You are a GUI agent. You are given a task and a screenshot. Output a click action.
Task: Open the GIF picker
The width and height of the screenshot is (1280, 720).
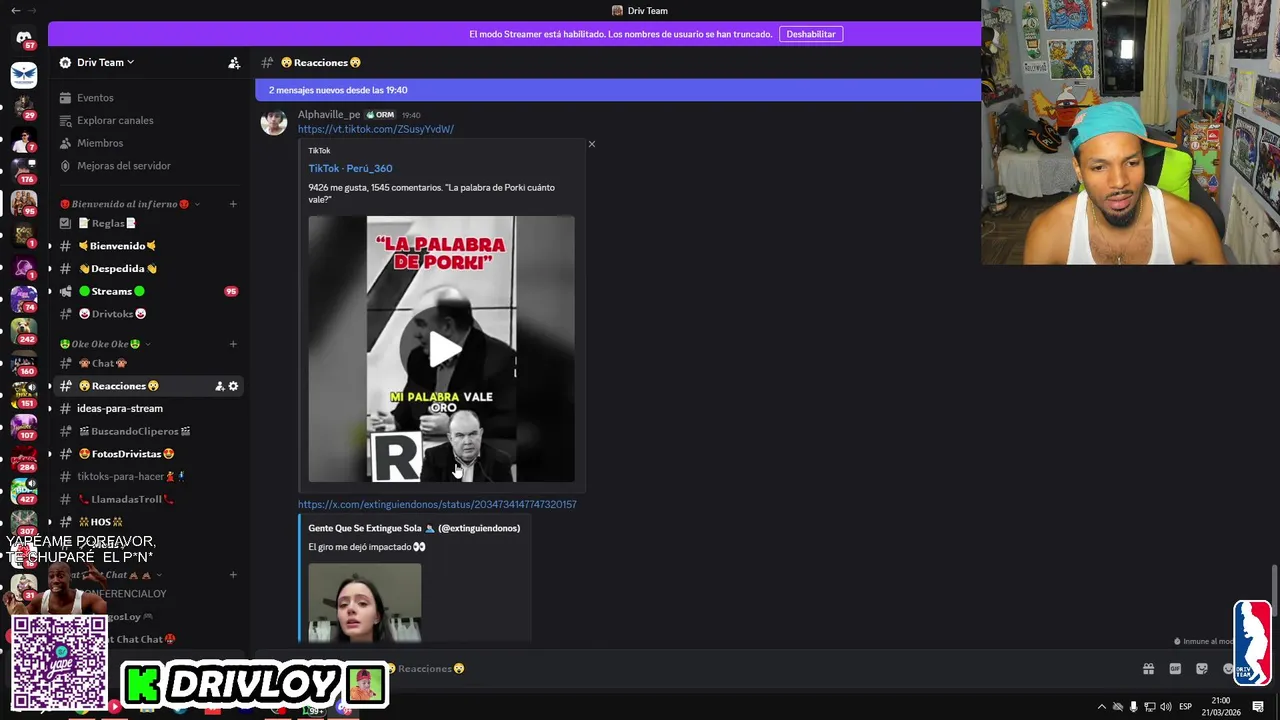pos(1175,669)
